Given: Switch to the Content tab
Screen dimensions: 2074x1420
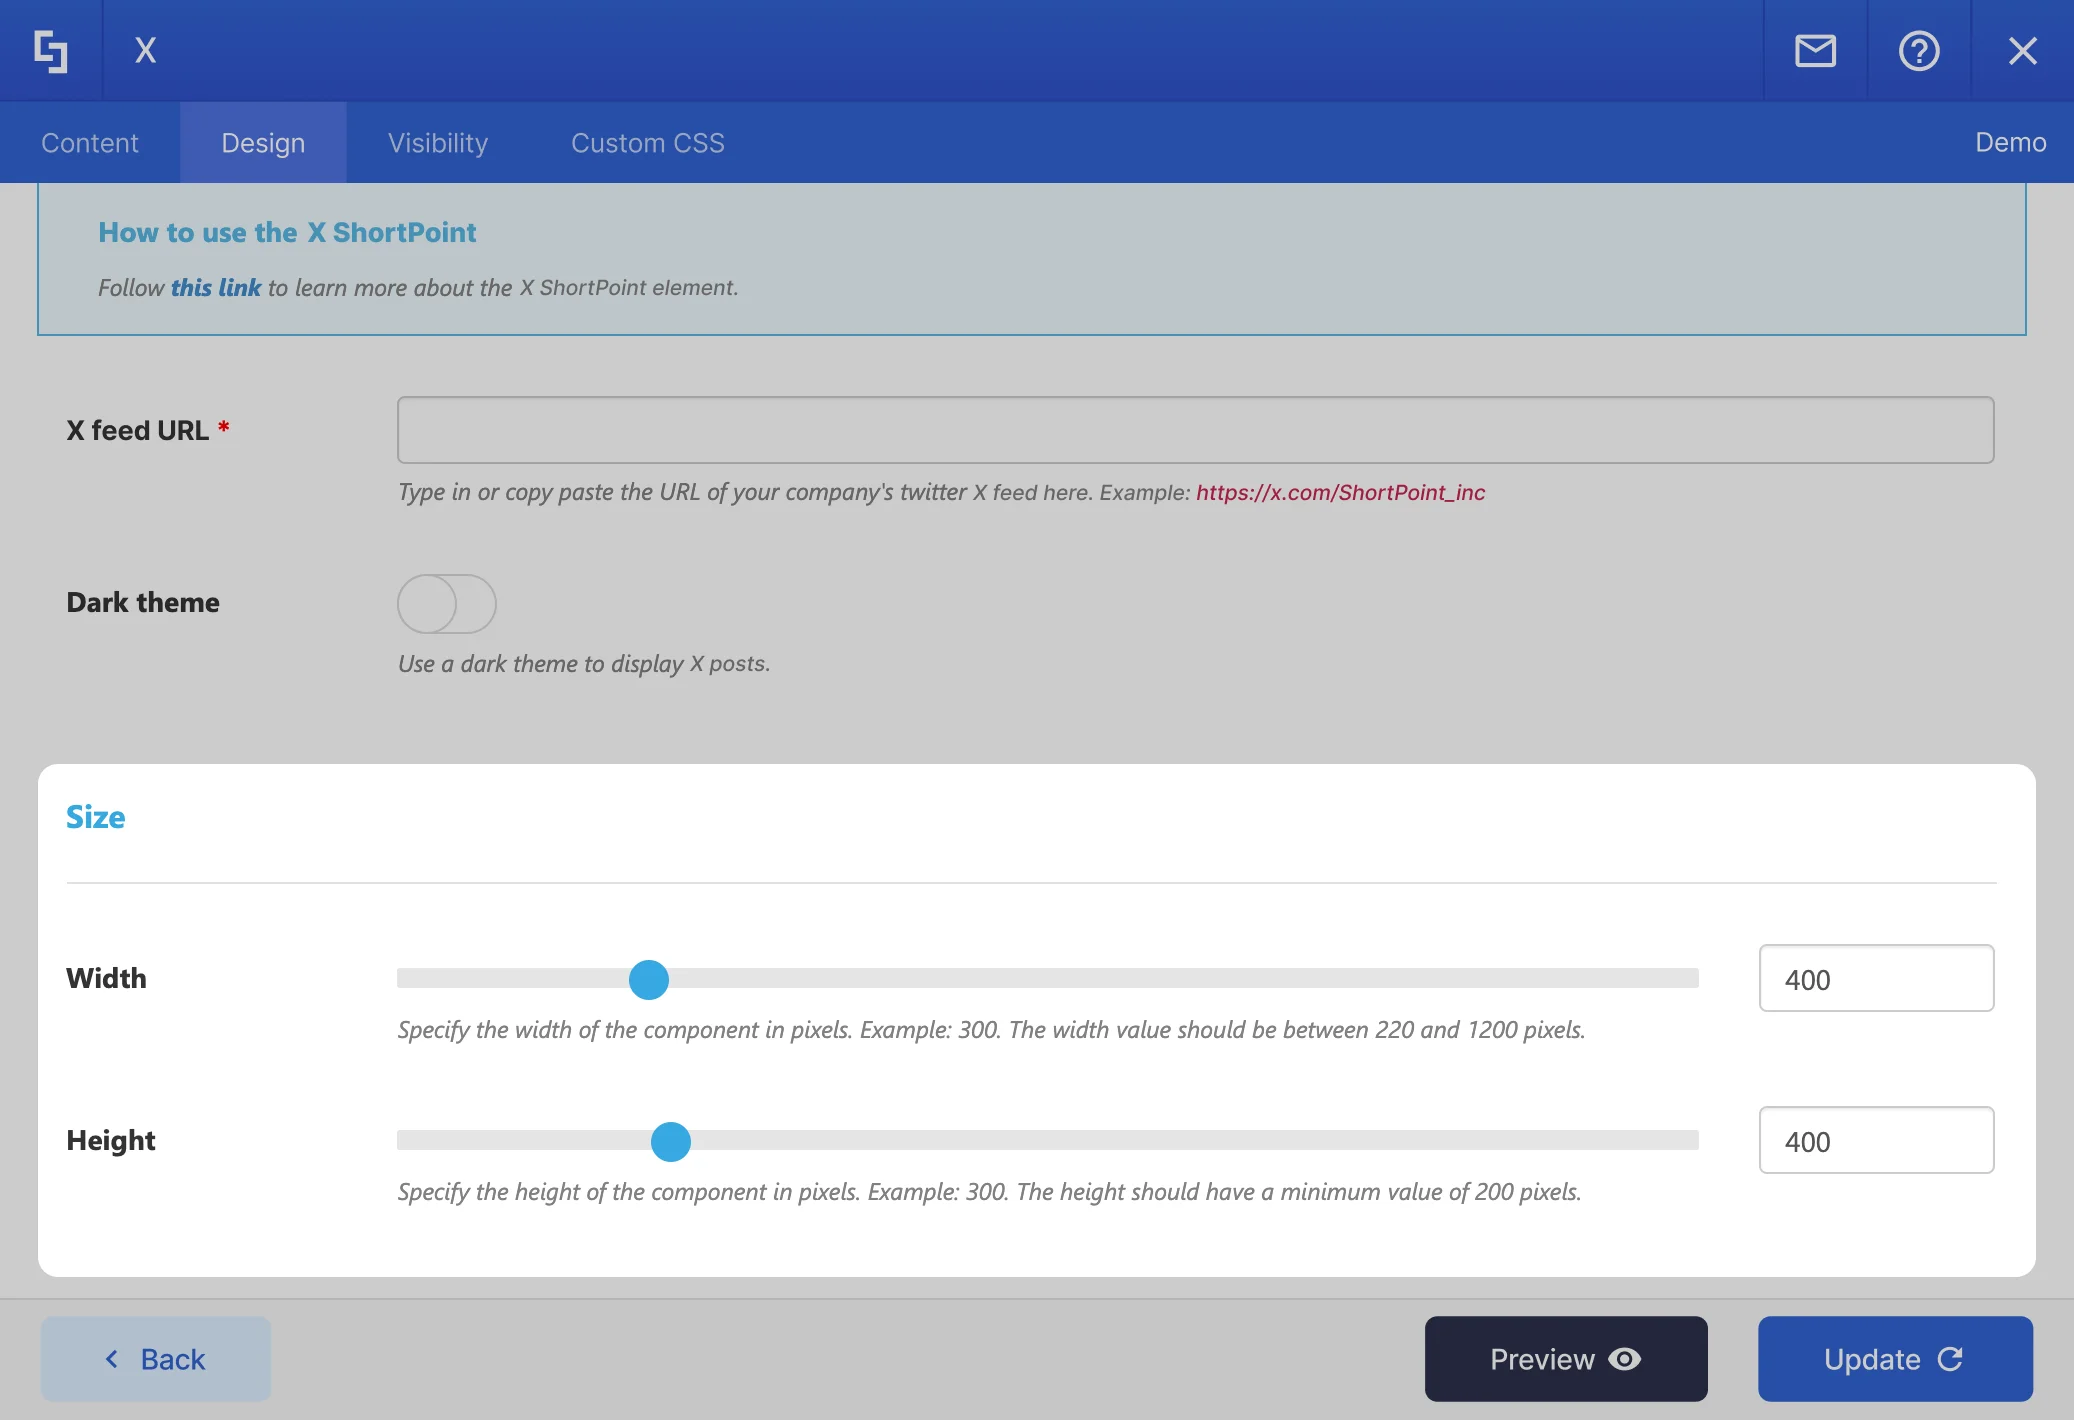Looking at the screenshot, I should point(90,143).
